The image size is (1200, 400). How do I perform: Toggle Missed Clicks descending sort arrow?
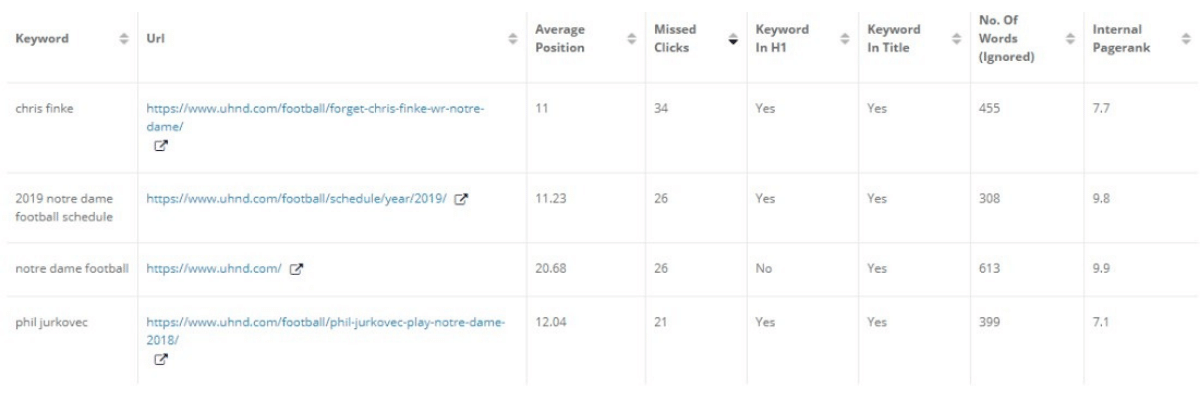(733, 39)
